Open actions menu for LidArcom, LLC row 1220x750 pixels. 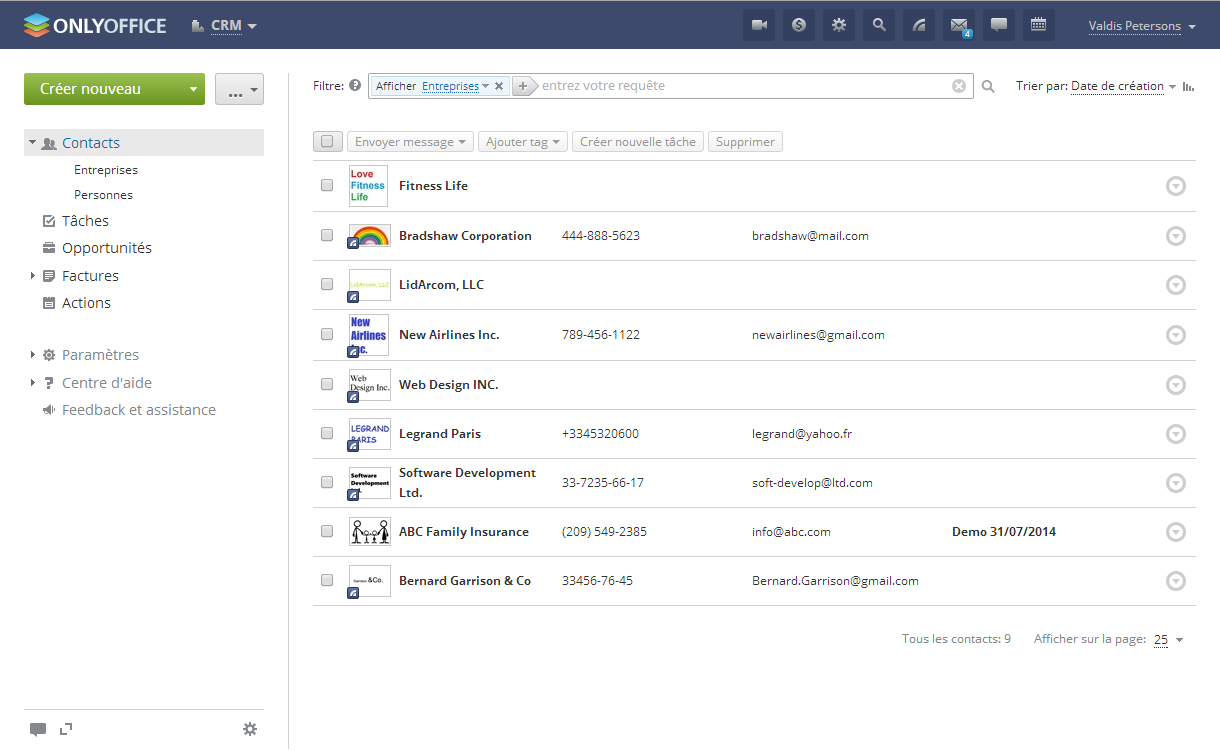pos(1176,285)
